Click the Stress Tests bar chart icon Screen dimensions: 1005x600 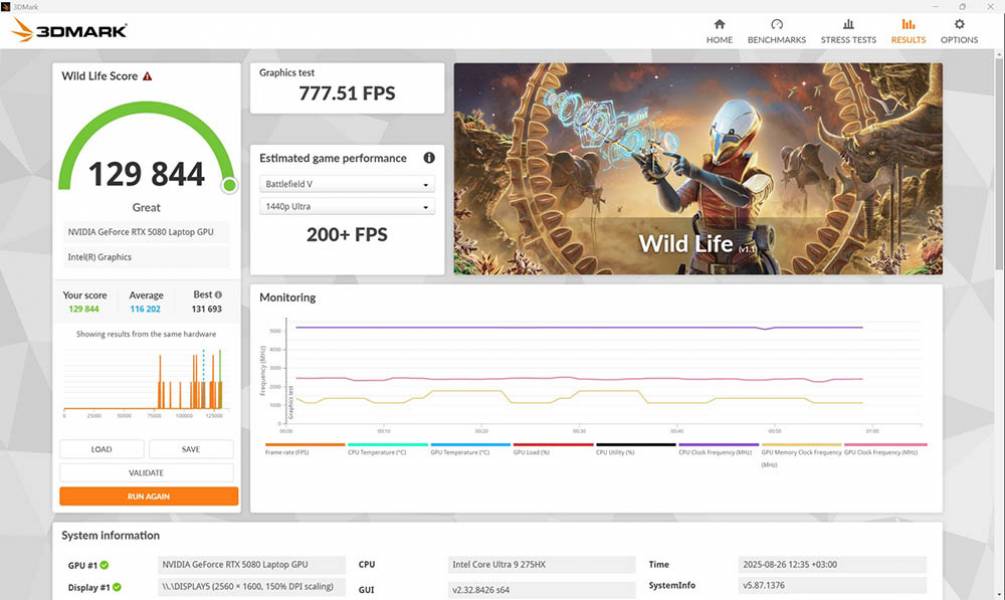click(x=848, y=25)
